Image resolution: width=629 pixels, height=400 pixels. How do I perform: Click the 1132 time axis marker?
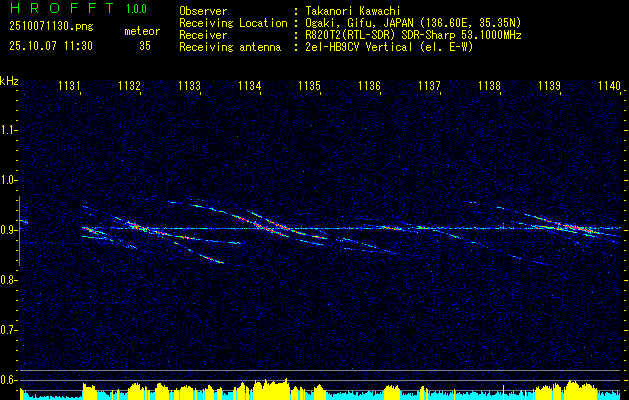click(x=130, y=85)
